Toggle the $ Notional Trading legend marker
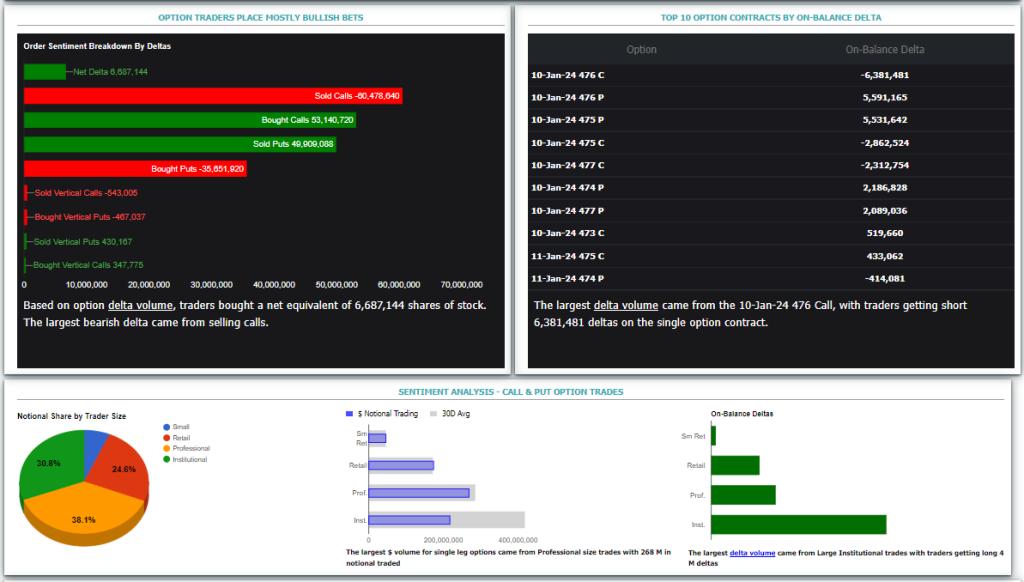 tap(349, 413)
